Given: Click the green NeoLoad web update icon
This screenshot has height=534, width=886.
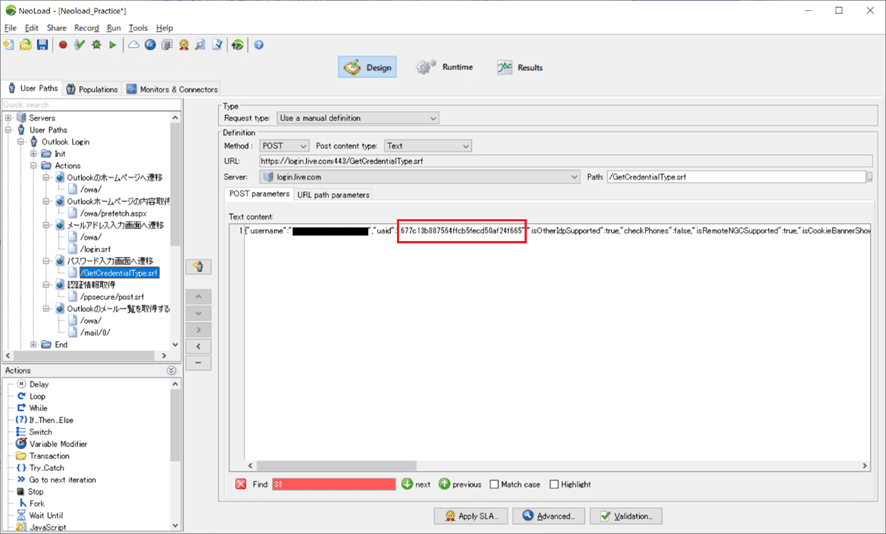Looking at the screenshot, I should point(238,45).
